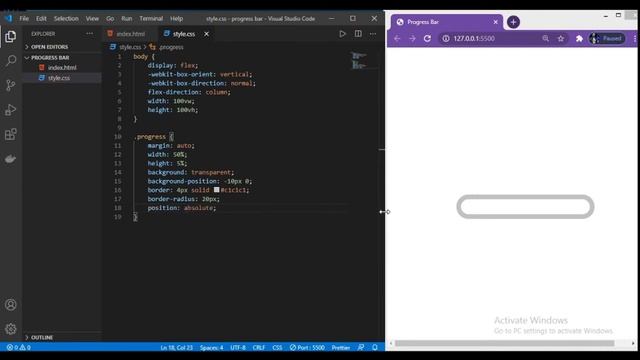Select style.css in the Explorer tree
The height and width of the screenshot is (360, 640).
pos(59,78)
